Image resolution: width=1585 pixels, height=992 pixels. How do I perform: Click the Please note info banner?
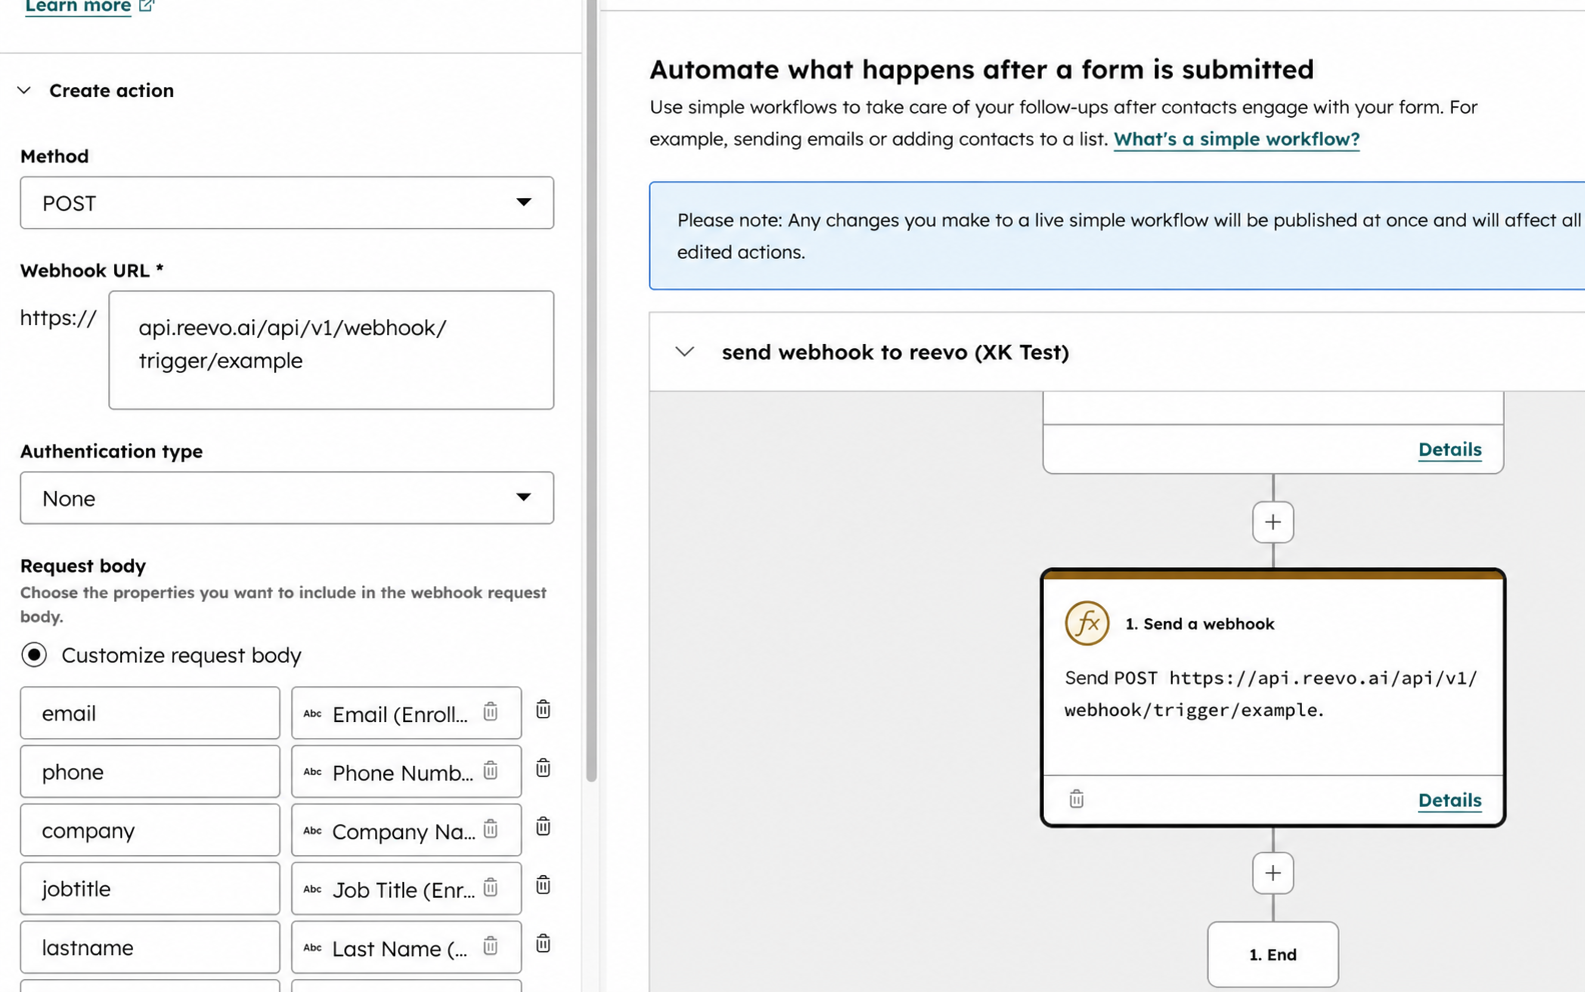coord(1117,236)
